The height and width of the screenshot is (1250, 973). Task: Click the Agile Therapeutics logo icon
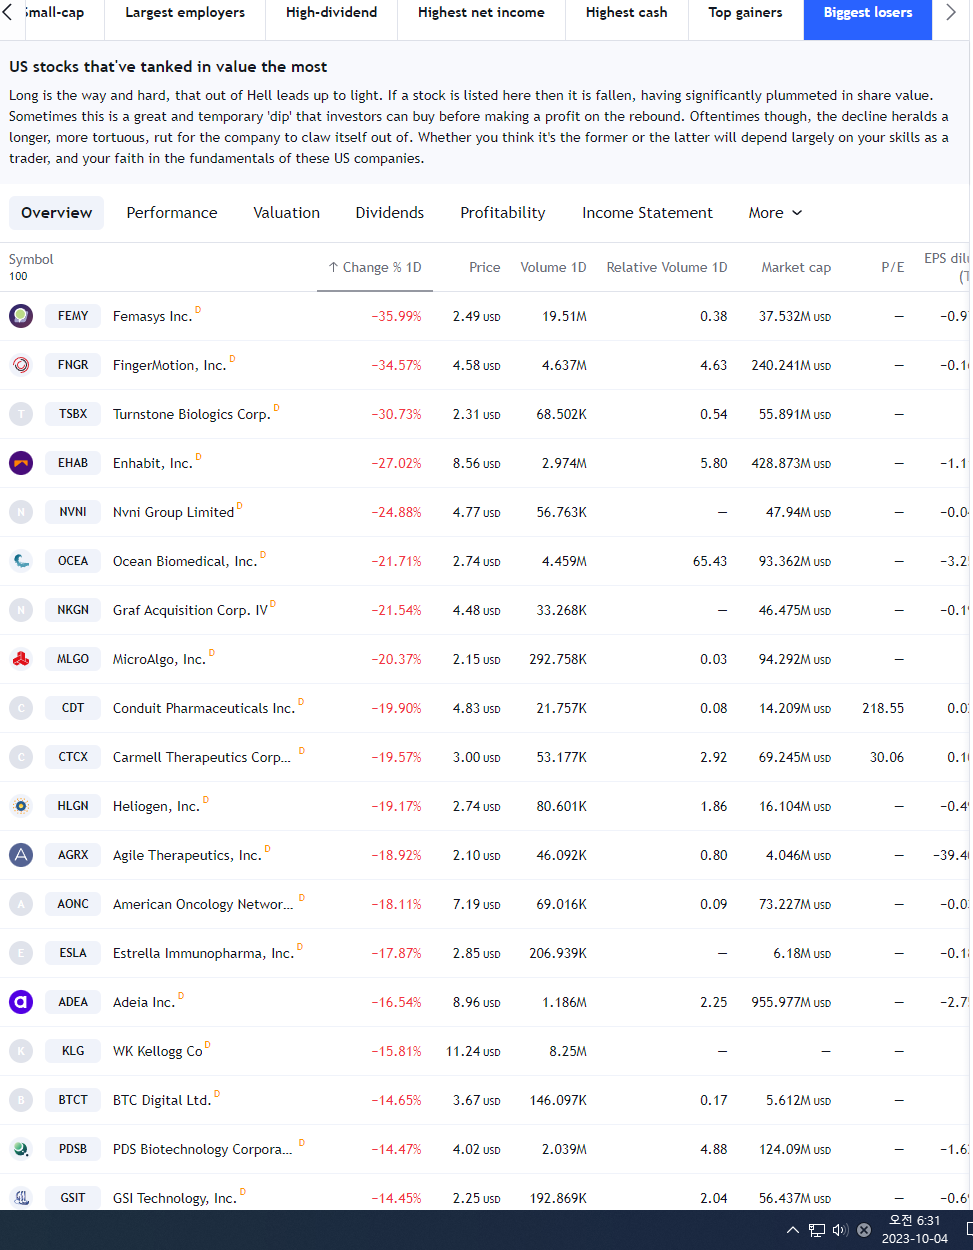click(x=21, y=855)
